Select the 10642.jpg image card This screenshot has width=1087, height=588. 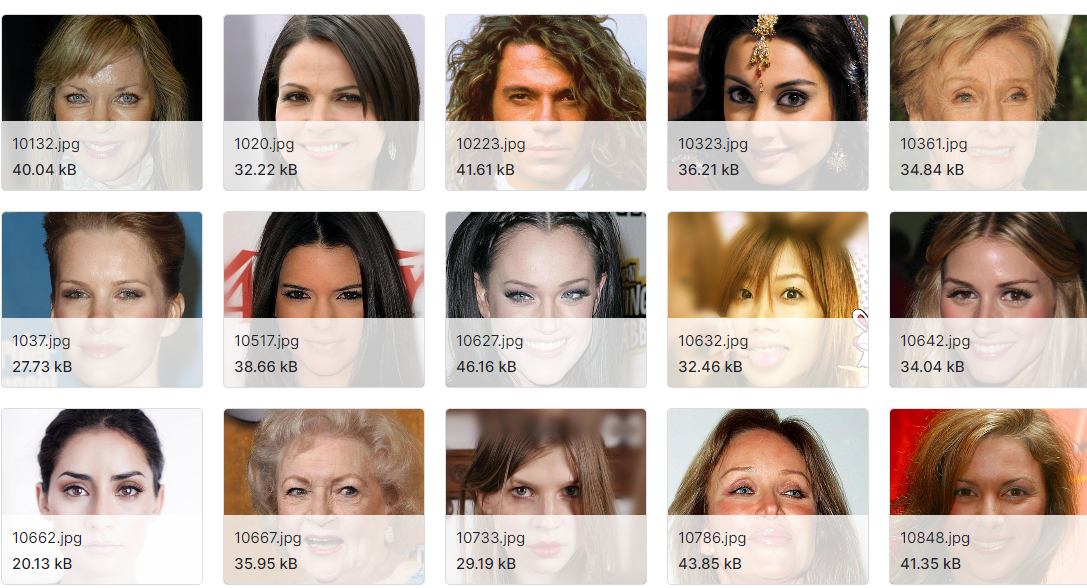coord(988,300)
